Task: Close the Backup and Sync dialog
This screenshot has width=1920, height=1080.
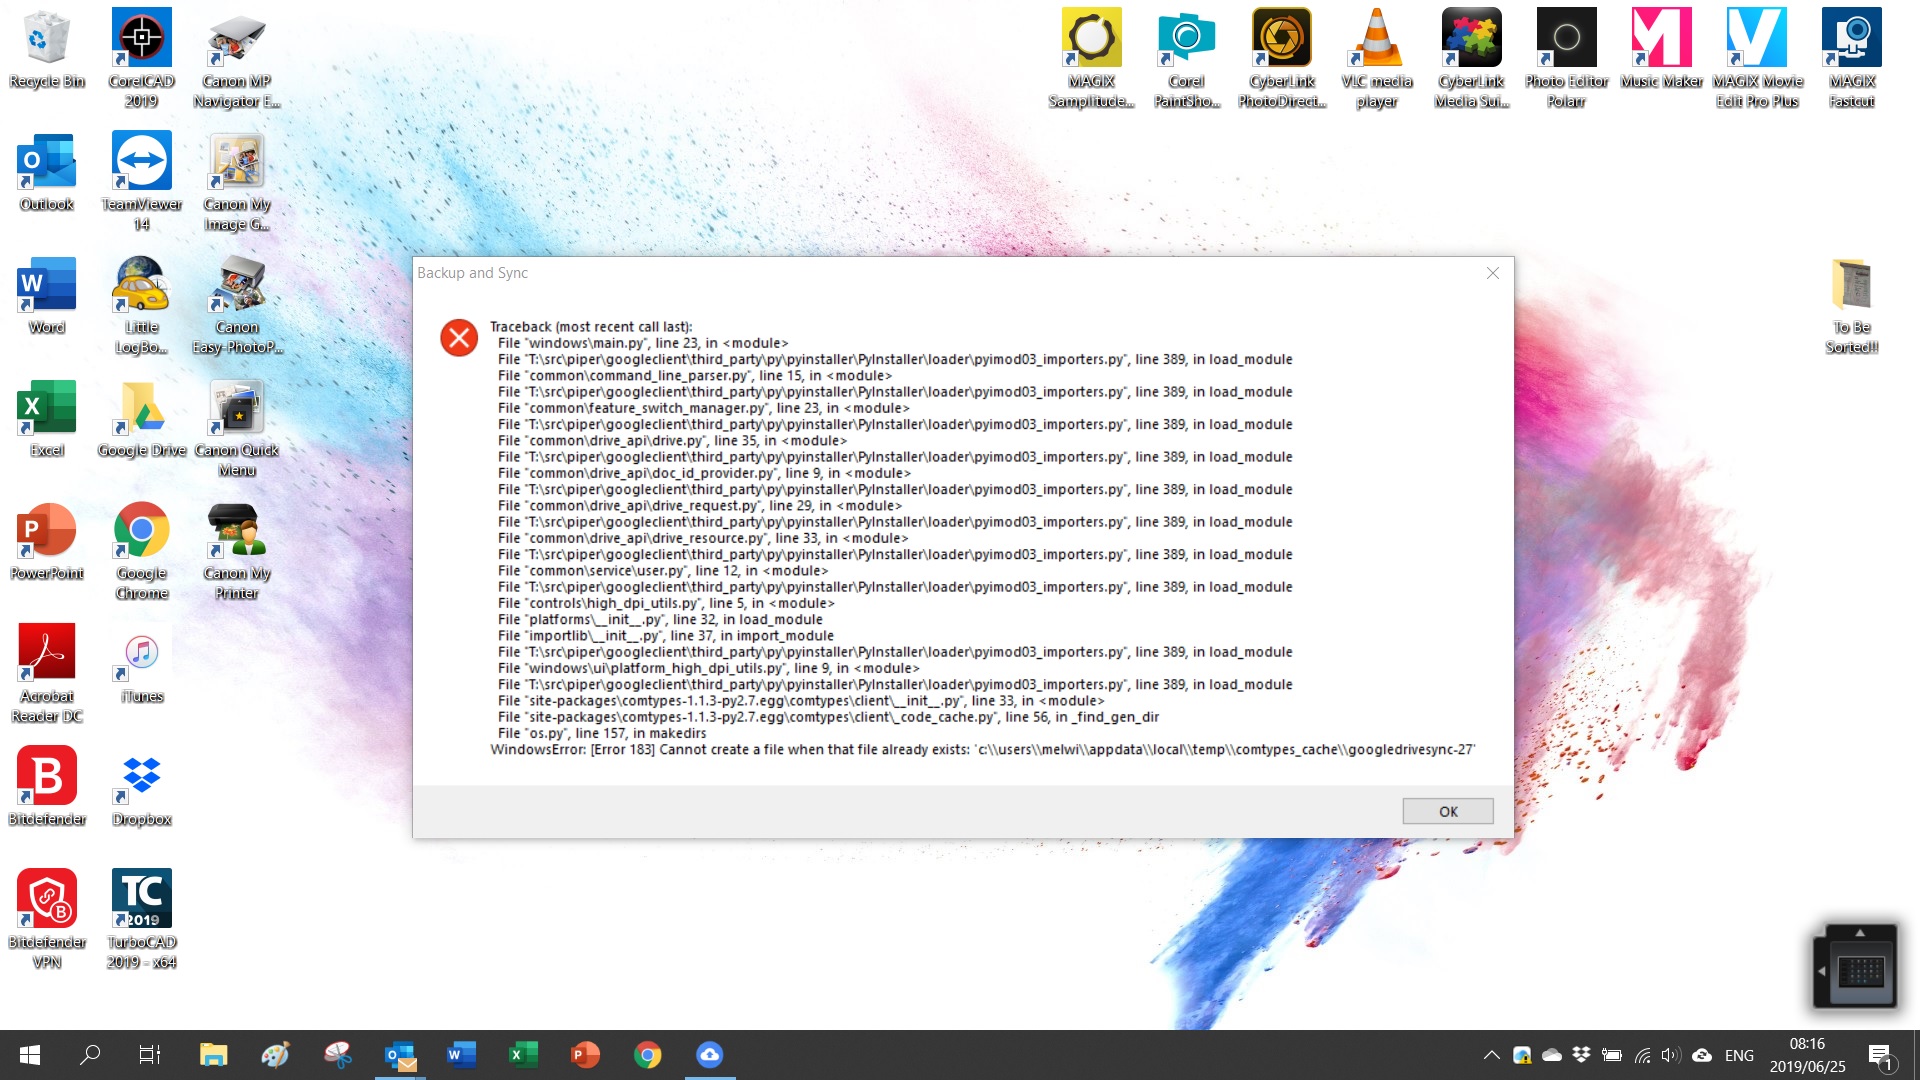Action: (1492, 273)
